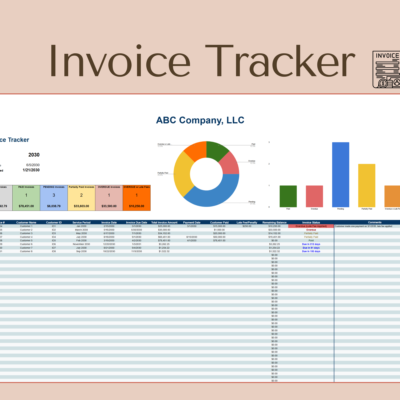Viewport: 400px width, 400px height.
Task: Click the yellow Partially Paid donut segment
Action: coord(183,174)
